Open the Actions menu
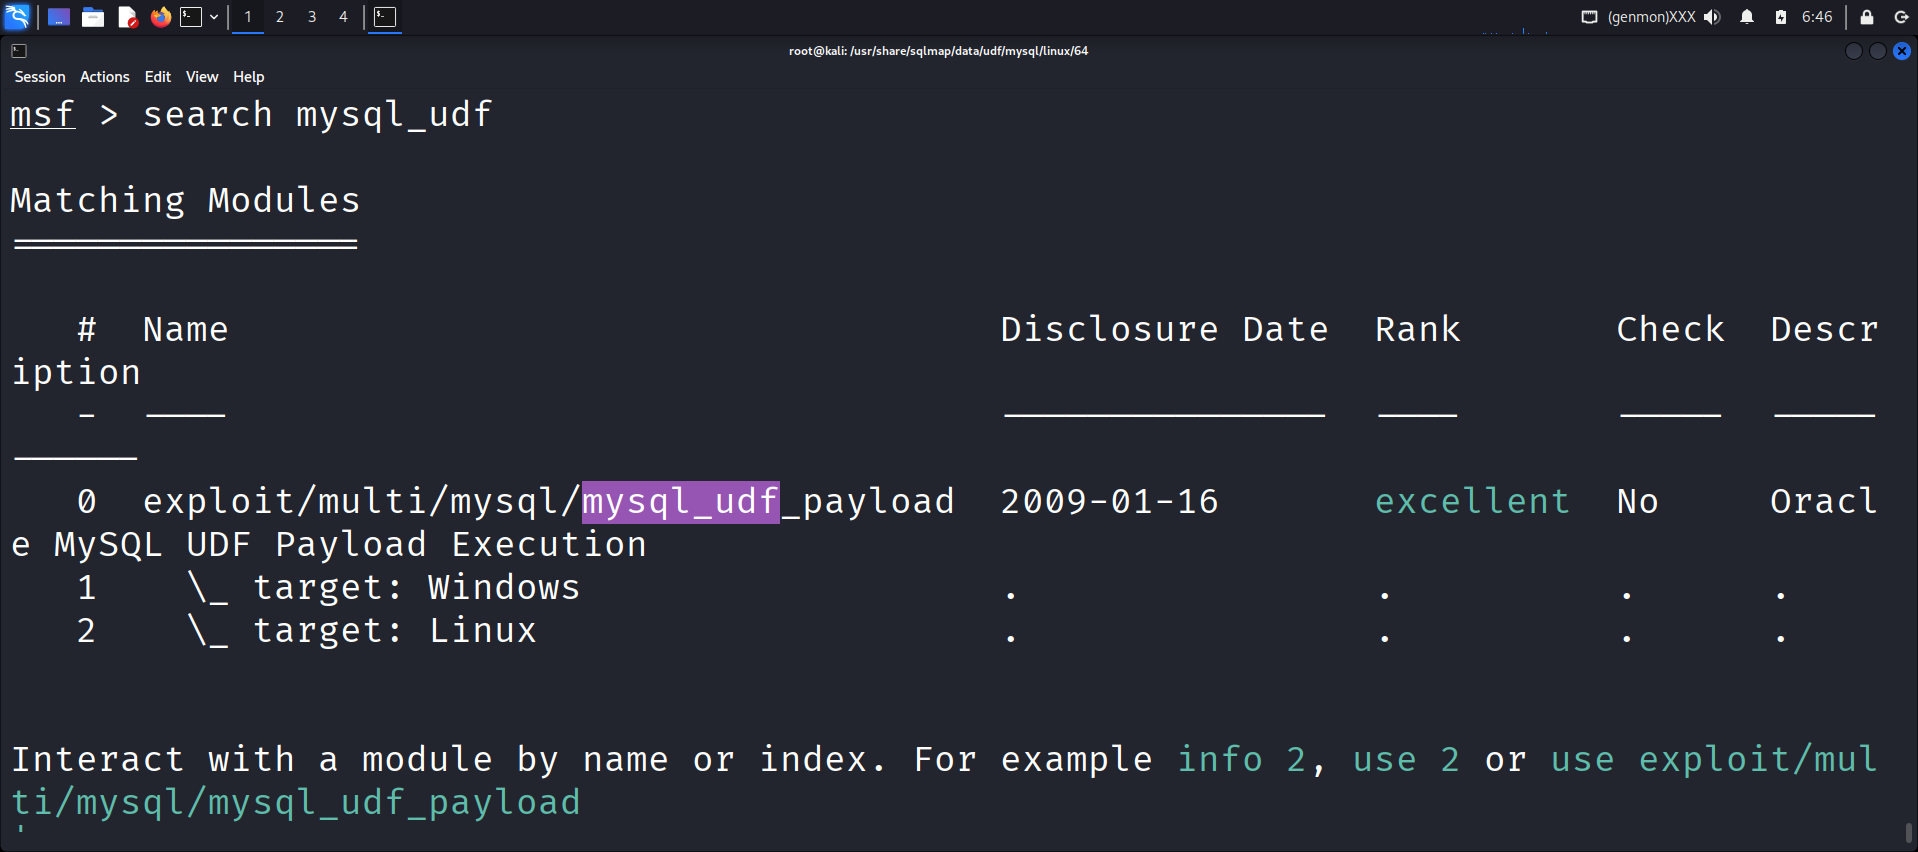The height and width of the screenshot is (852, 1918). (105, 77)
